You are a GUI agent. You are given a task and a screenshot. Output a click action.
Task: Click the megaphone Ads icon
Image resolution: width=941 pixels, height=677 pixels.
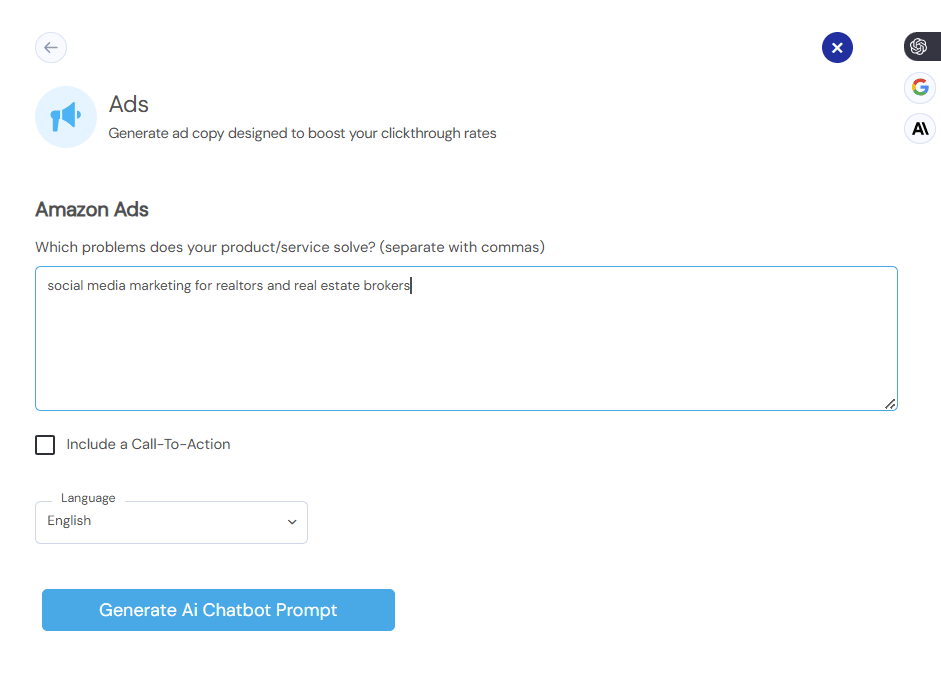click(x=66, y=117)
